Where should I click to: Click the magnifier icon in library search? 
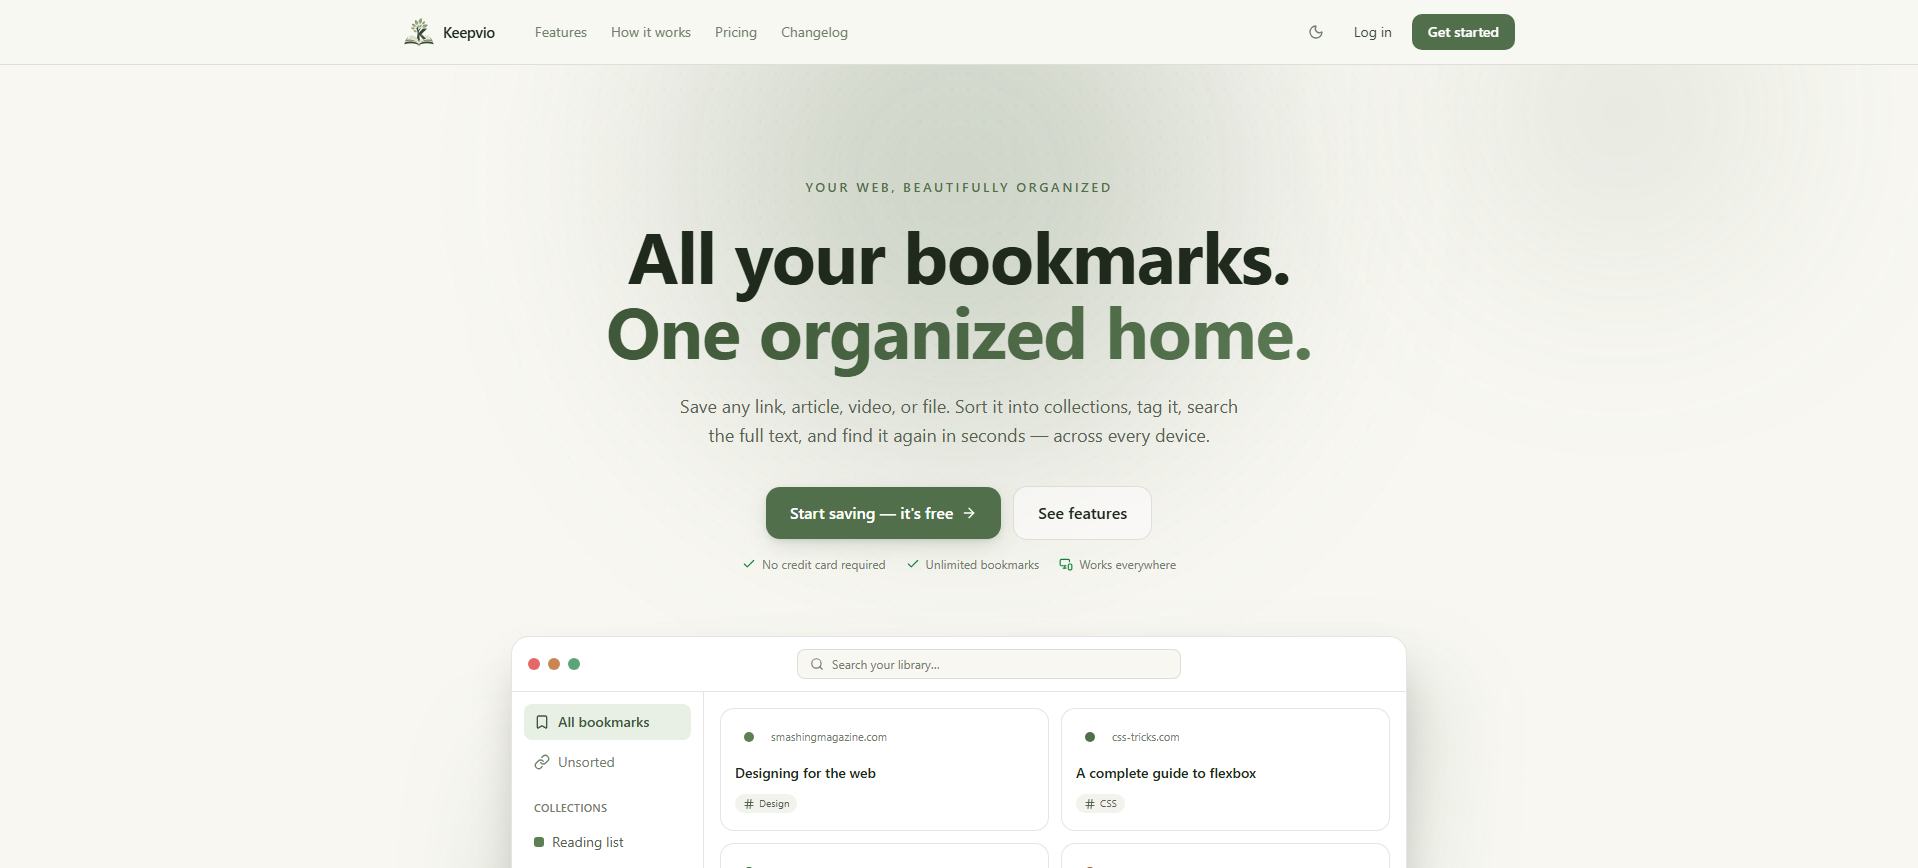click(x=817, y=664)
